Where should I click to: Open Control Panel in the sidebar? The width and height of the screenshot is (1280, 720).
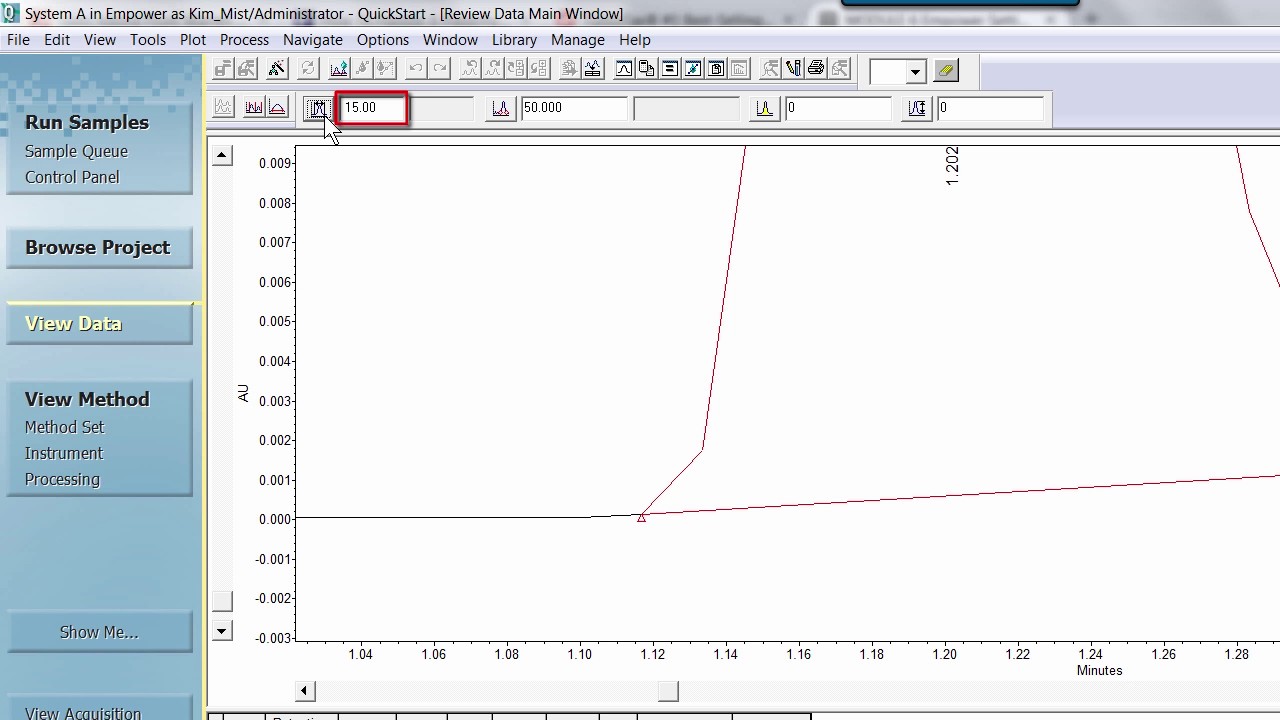pos(72,177)
